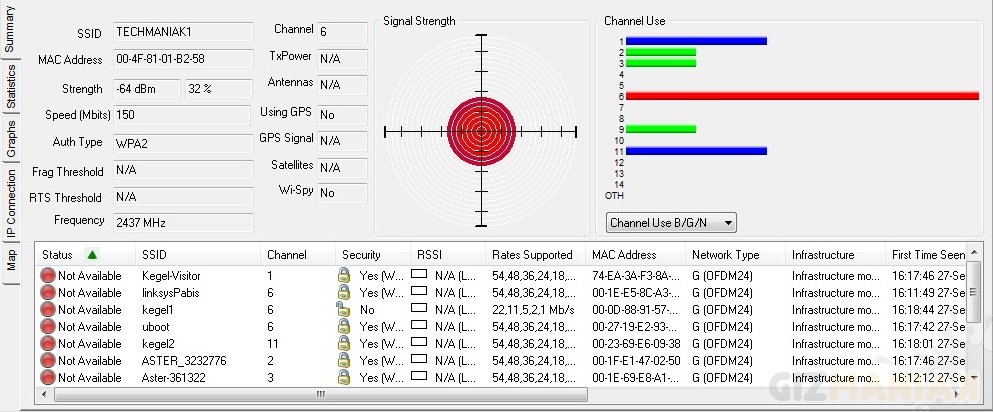Click padlock icon in ASTER_3232776 row
993x412 pixels.
pos(344,360)
